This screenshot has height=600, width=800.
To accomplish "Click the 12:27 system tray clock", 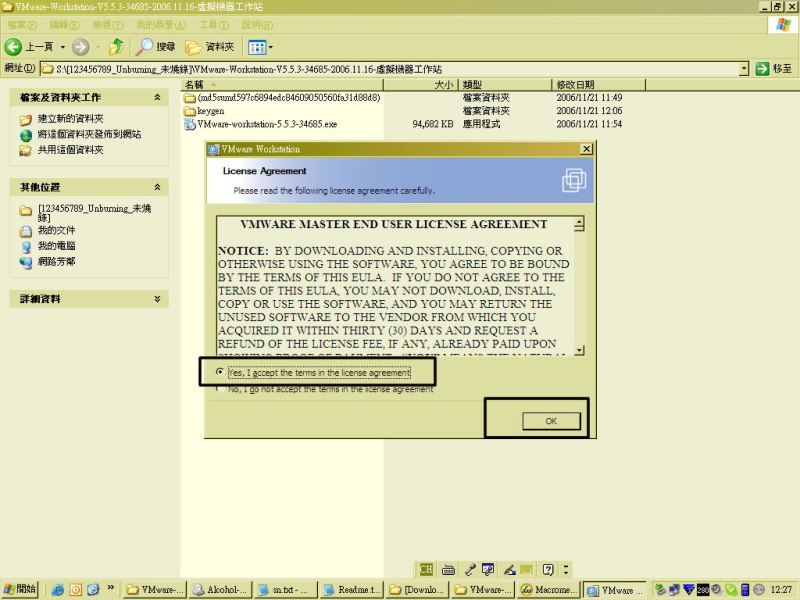I will [x=781, y=590].
